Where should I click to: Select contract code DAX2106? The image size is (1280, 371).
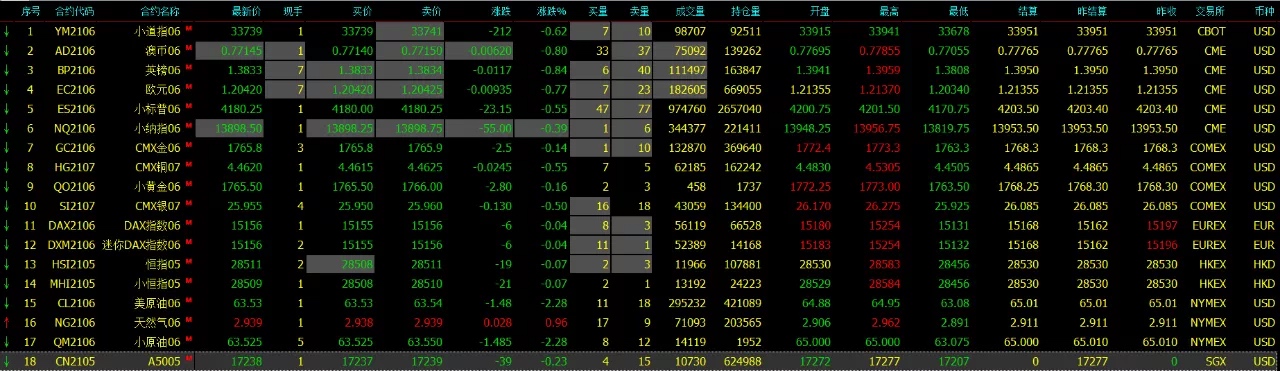(72, 226)
